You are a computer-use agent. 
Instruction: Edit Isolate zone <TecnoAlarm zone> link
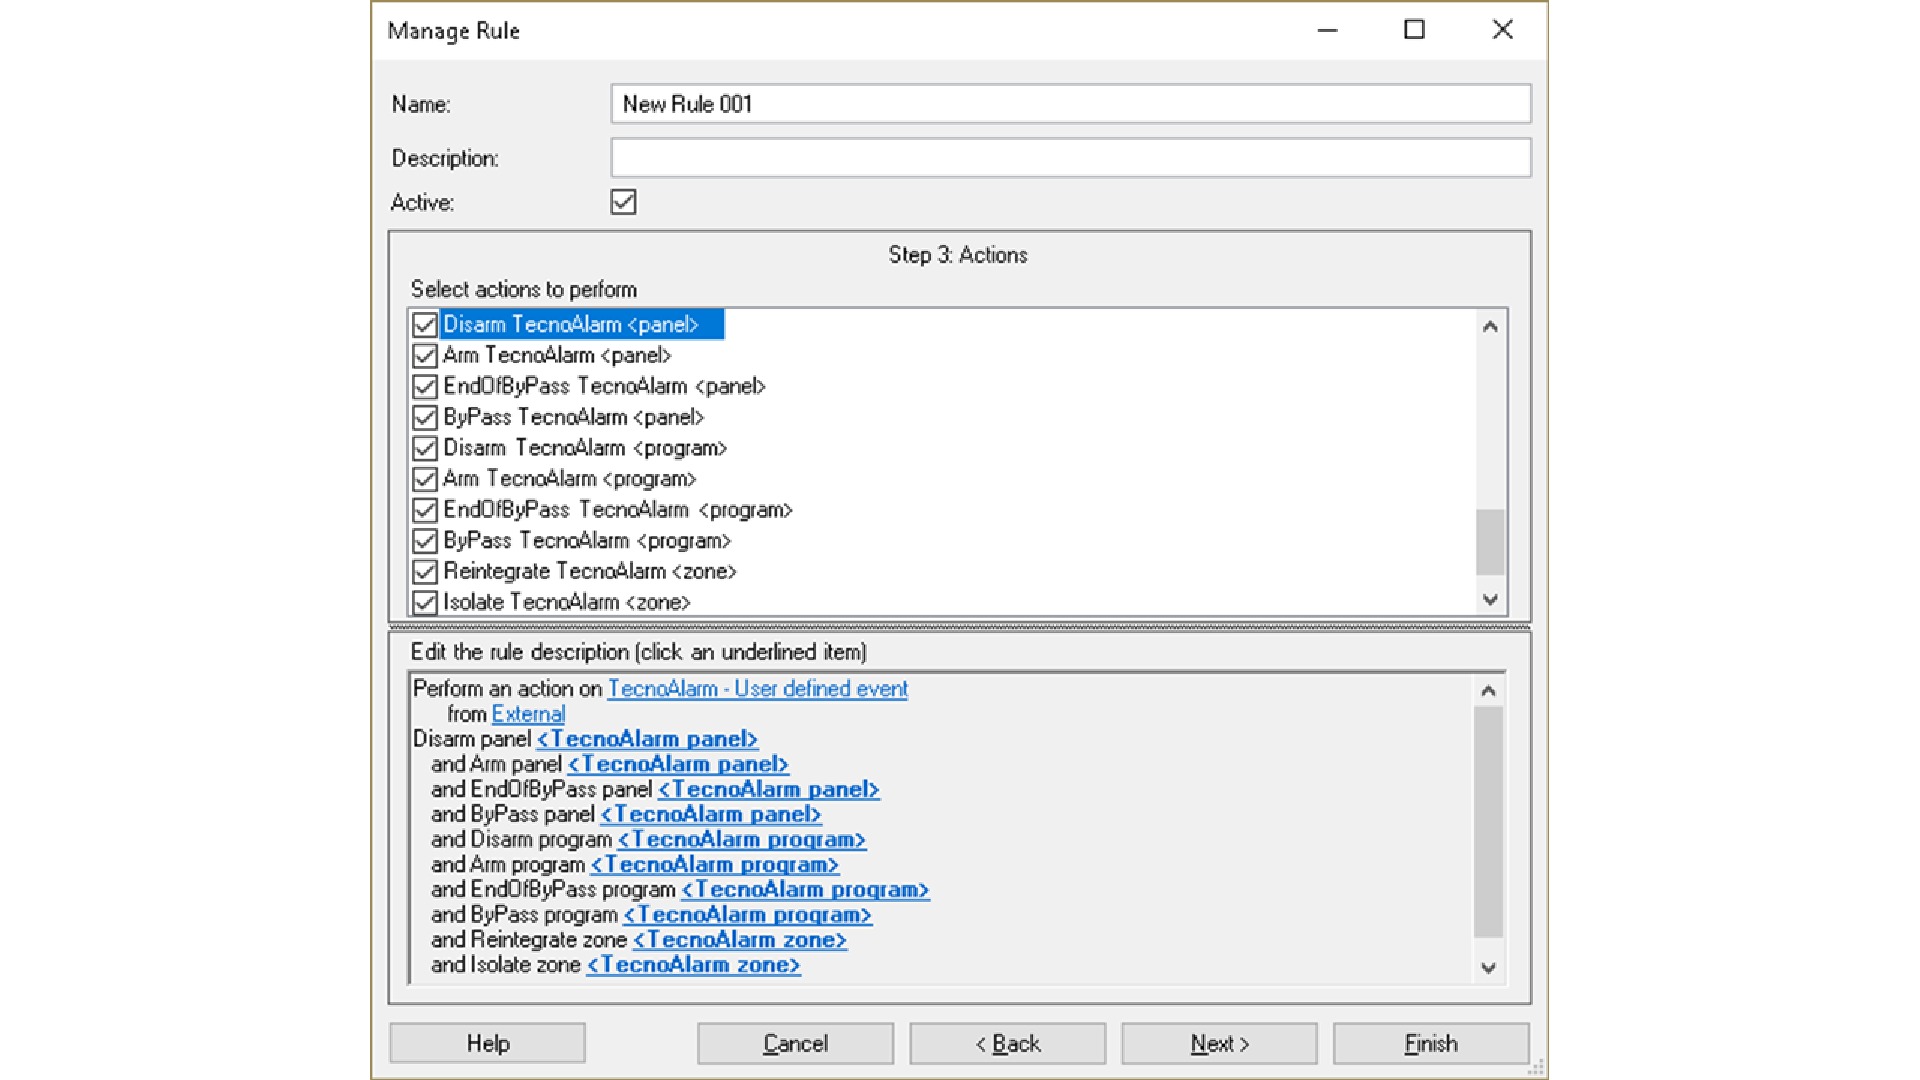pos(693,964)
